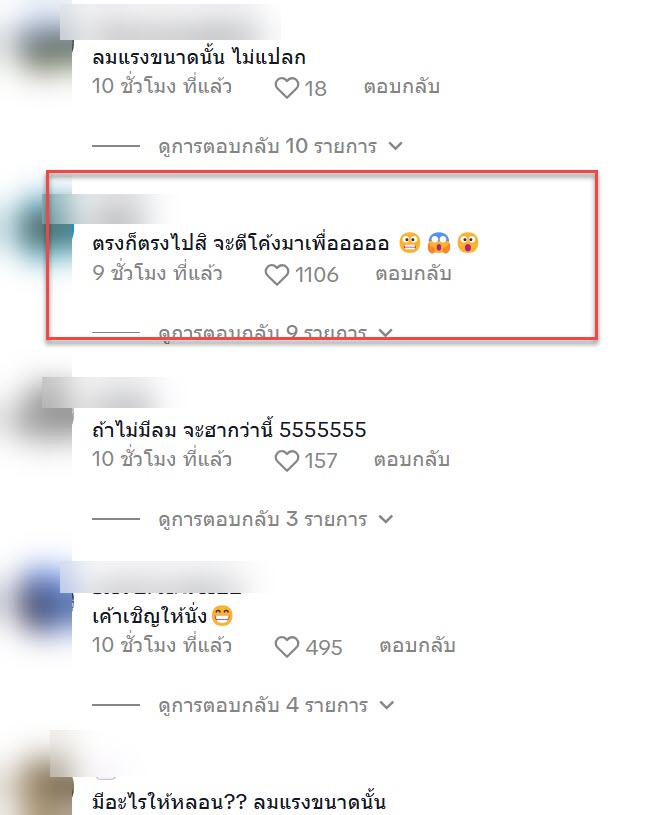Expand the 3 replies thread

point(276,519)
